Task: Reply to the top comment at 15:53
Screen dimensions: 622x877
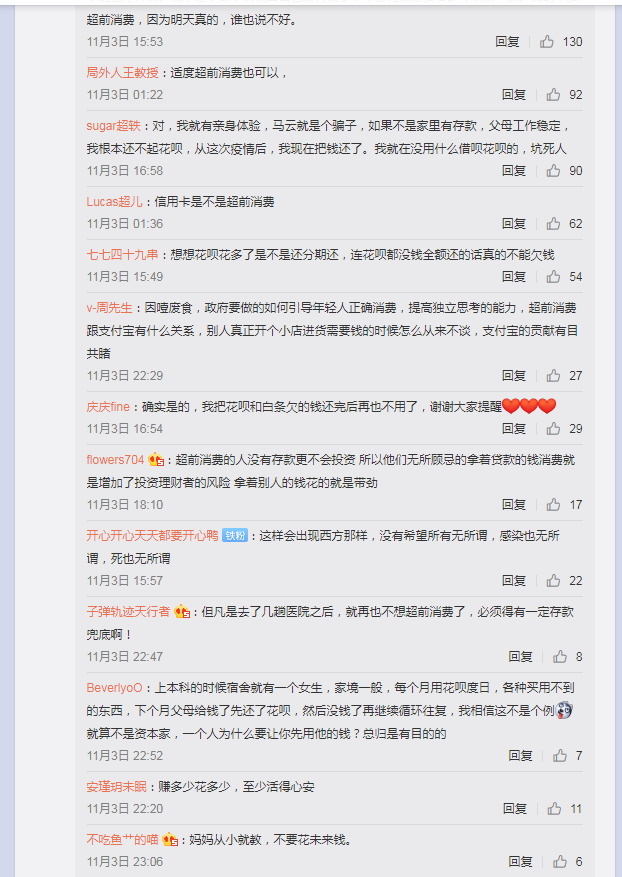Action: 507,41
